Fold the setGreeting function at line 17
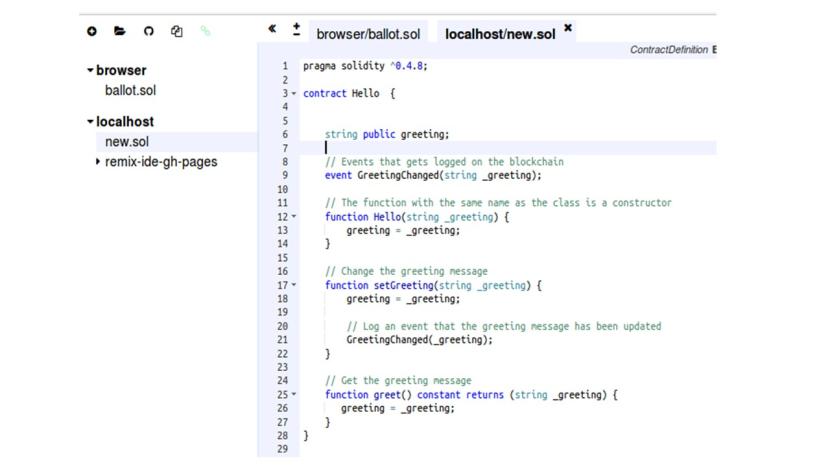This screenshot has height=467, width=830. tap(294, 285)
